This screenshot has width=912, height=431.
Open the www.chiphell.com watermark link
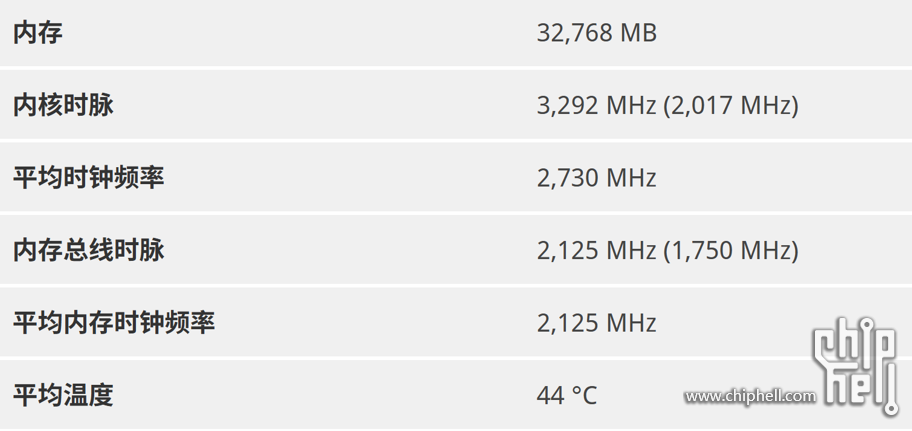[x=750, y=397]
